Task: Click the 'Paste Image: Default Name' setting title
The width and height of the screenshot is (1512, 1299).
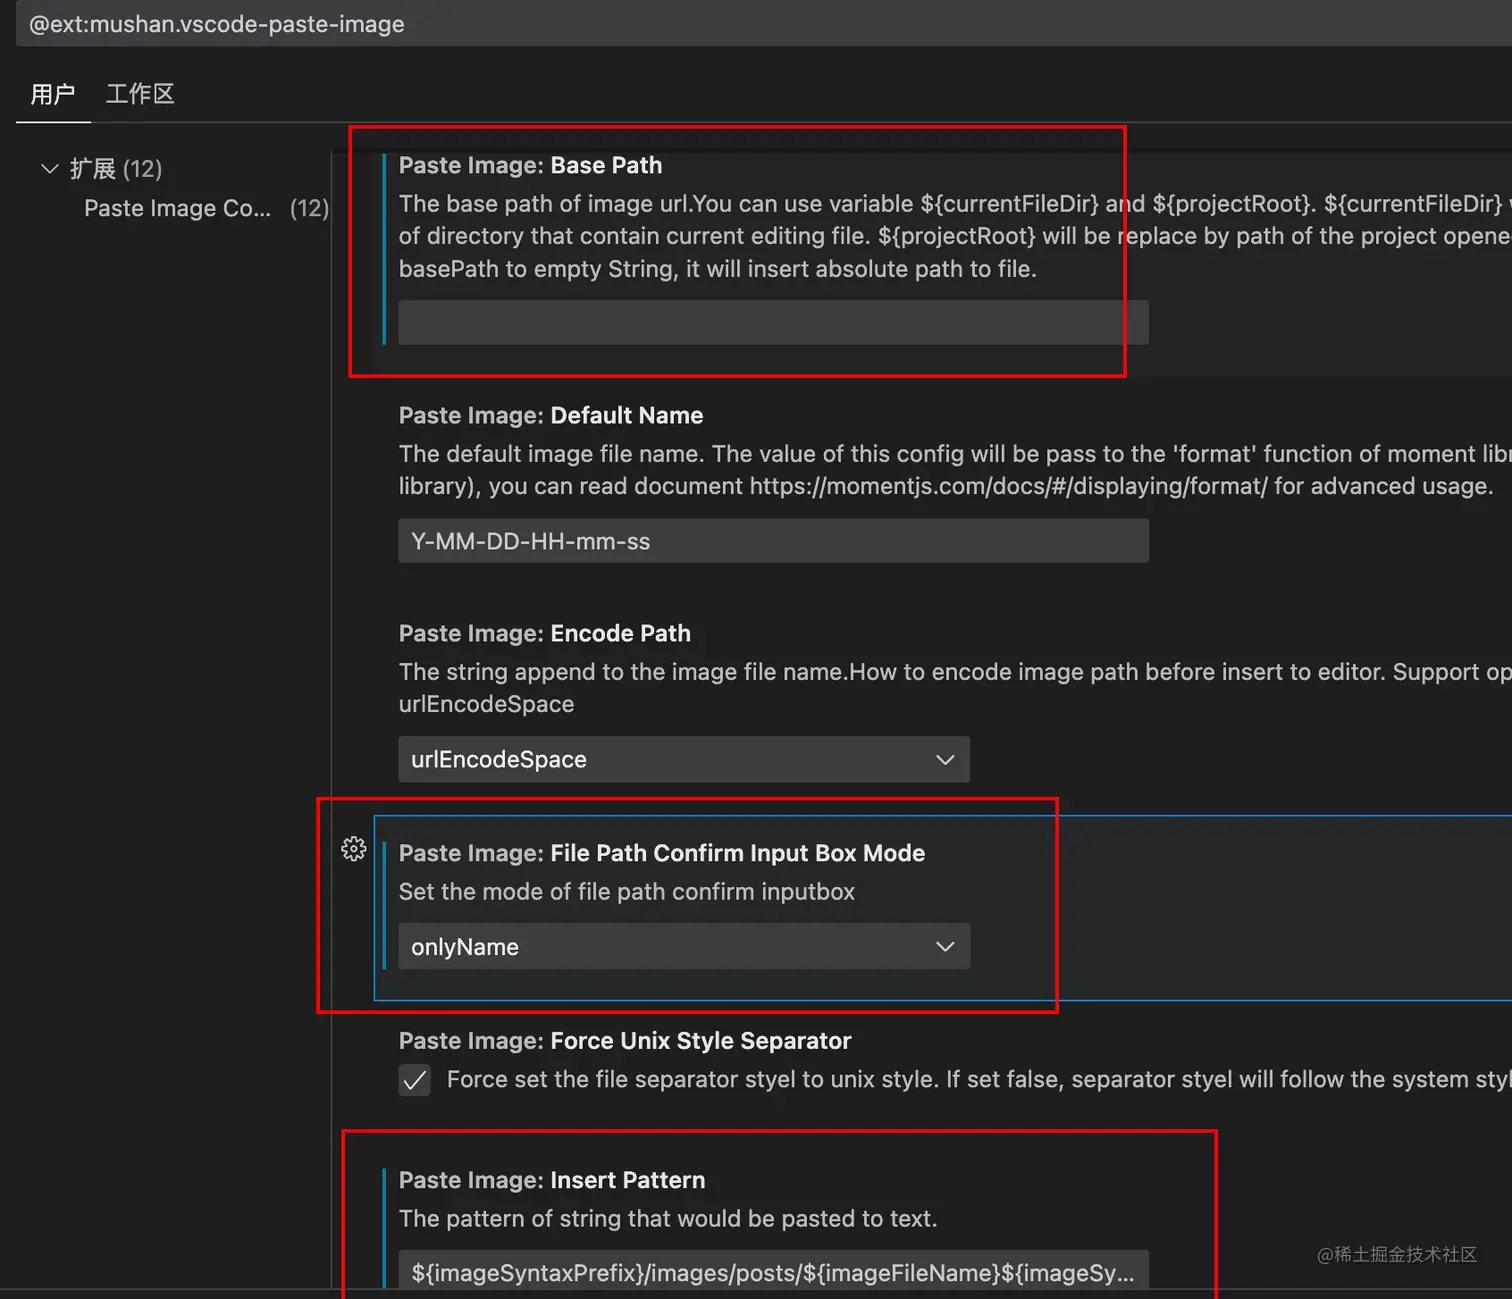Action: 551,415
